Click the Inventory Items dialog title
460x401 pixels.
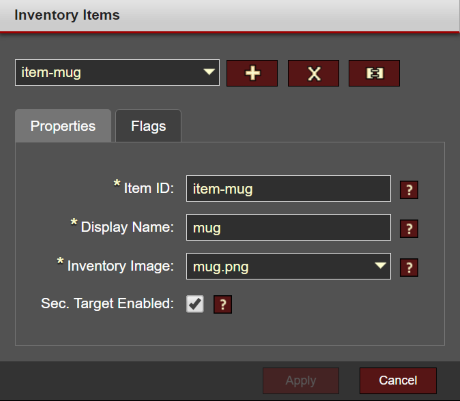(67, 15)
